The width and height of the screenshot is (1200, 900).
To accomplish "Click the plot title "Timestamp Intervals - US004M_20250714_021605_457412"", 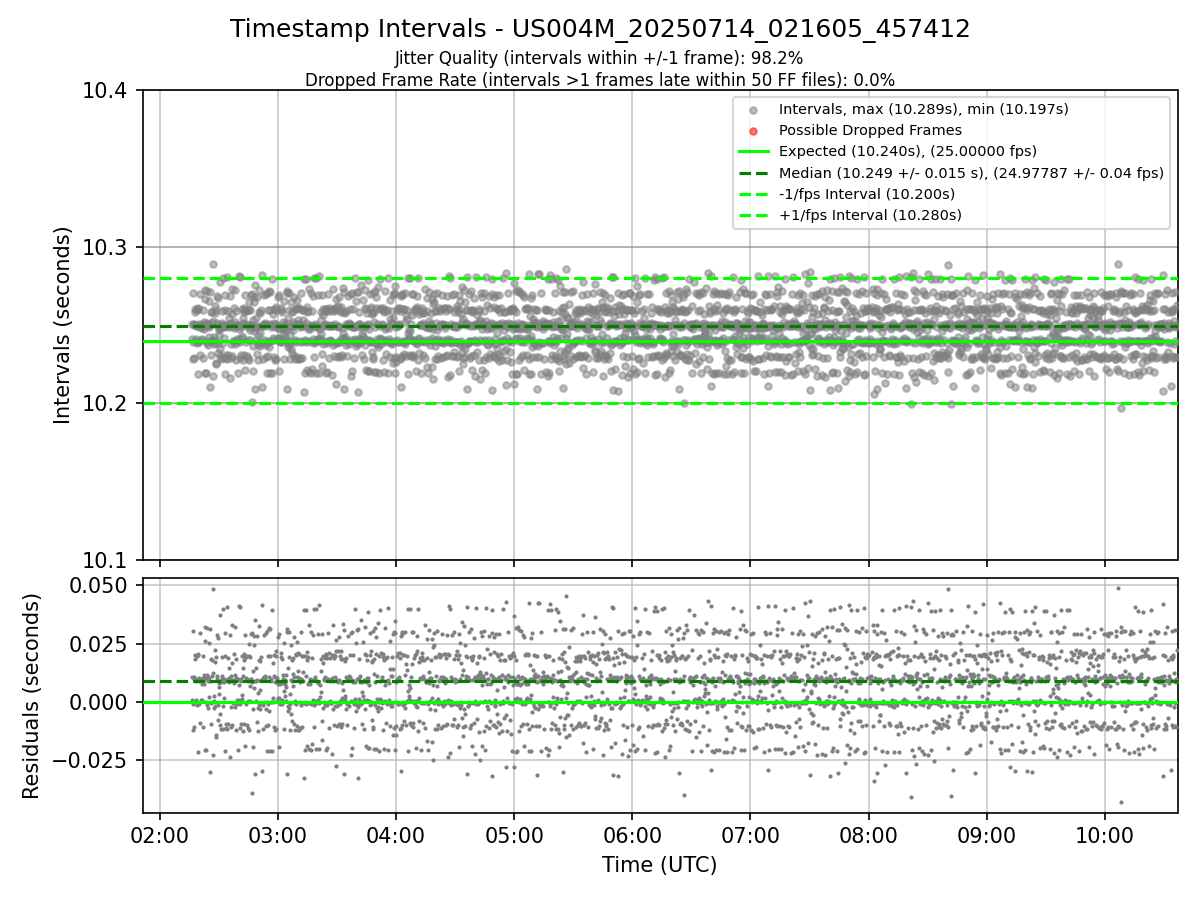I will point(600,29).
